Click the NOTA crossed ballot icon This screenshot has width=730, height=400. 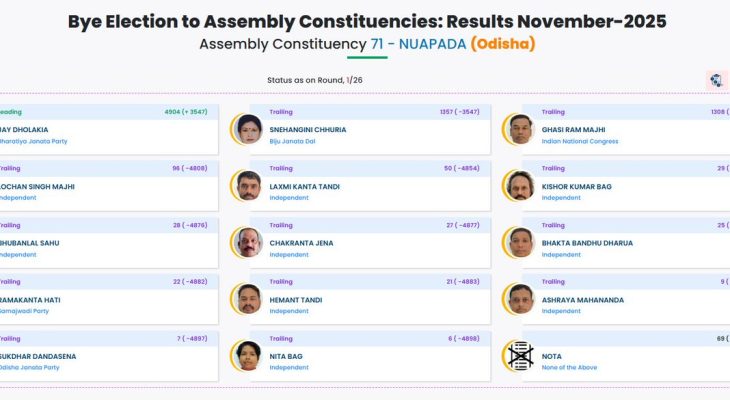point(519,356)
